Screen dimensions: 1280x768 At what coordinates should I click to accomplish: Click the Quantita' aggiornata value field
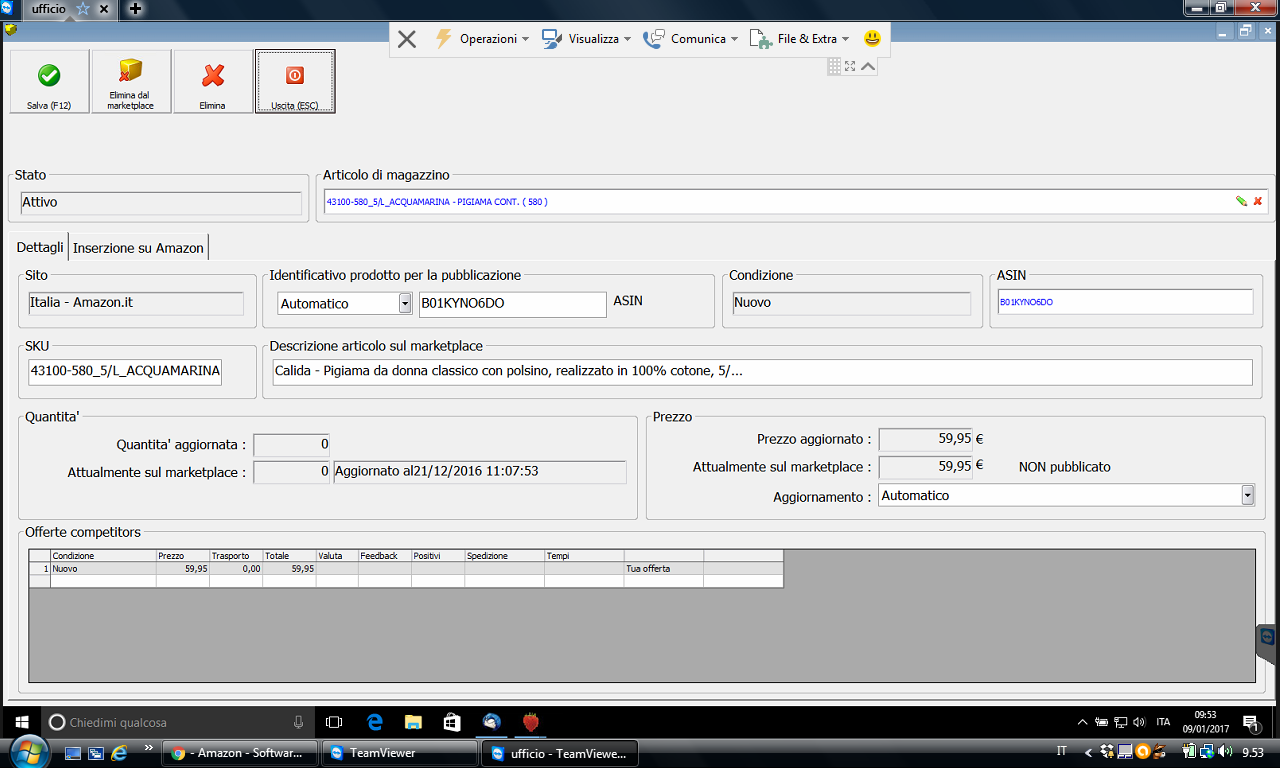(292, 444)
